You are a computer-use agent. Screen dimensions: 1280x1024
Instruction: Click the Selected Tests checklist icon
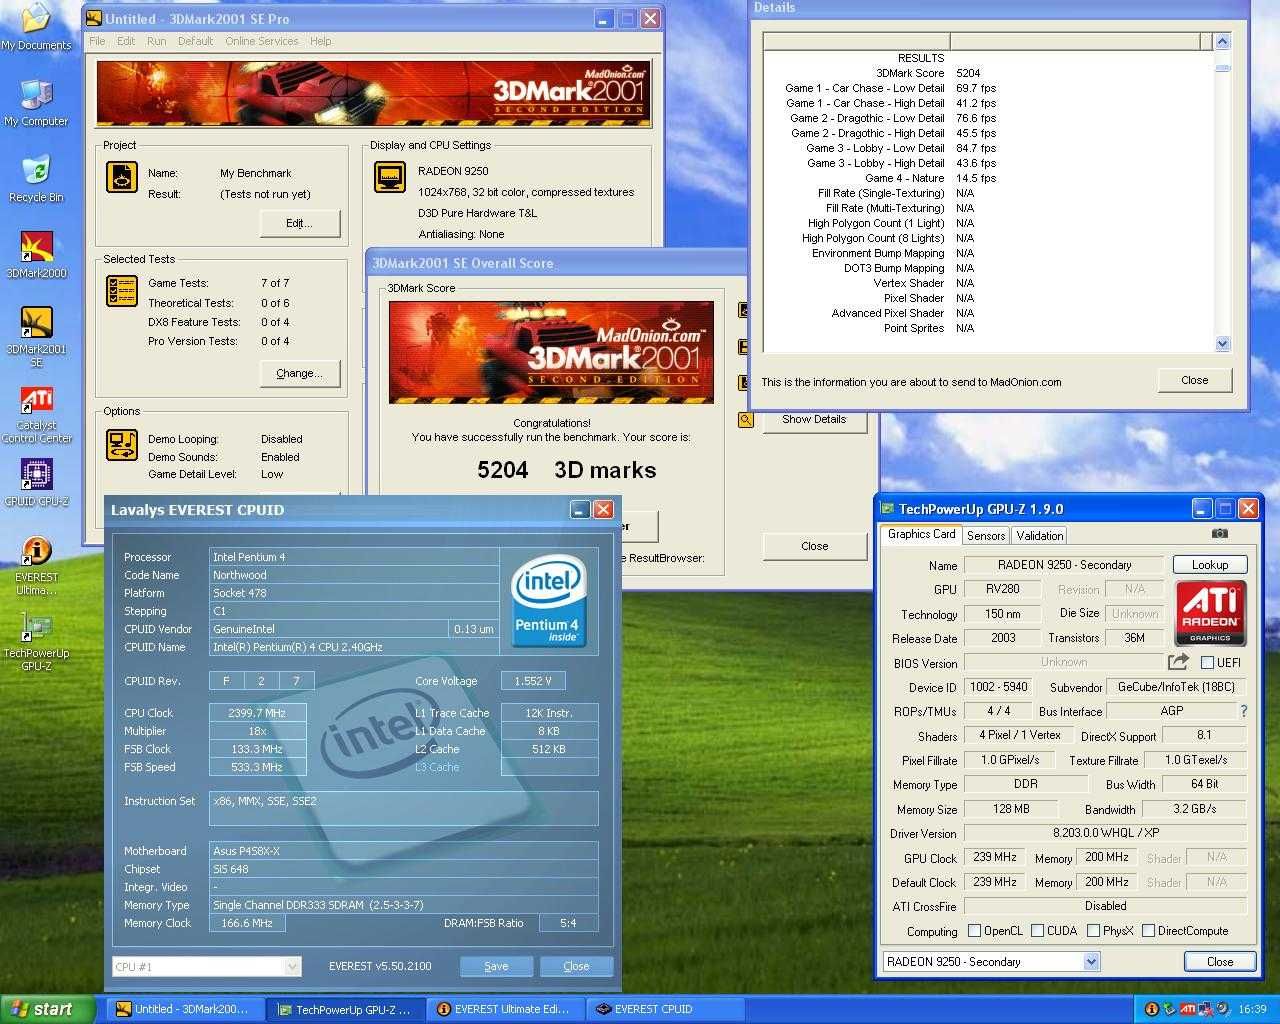[121, 291]
